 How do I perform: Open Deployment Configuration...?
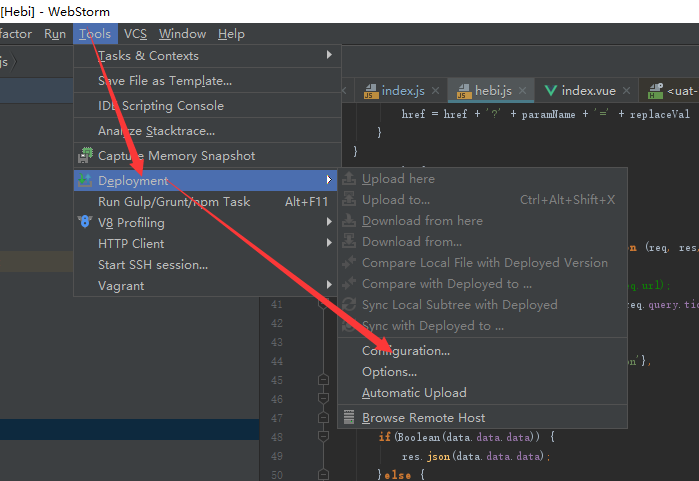pyautogui.click(x=483, y=350)
